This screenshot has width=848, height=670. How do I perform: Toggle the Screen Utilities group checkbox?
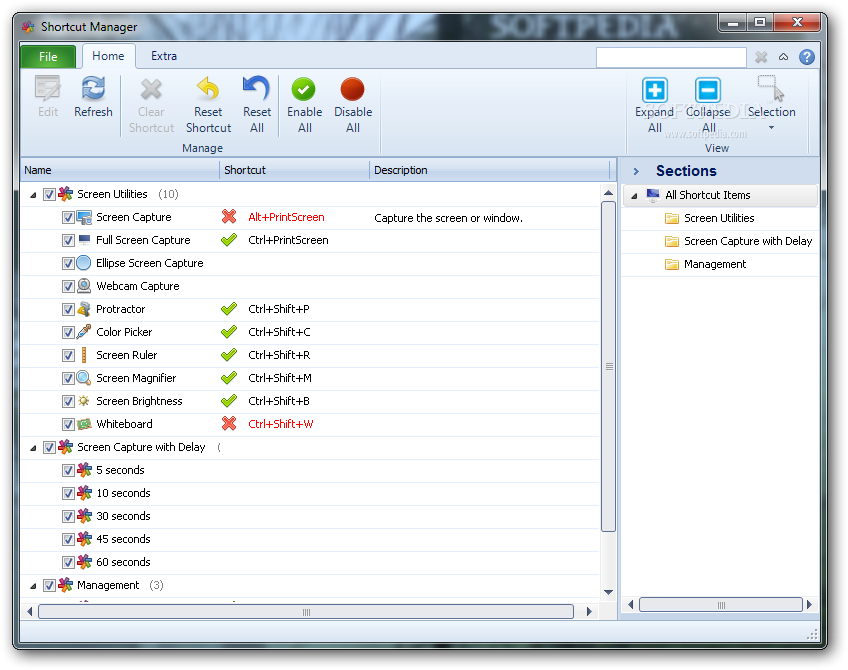coord(49,194)
